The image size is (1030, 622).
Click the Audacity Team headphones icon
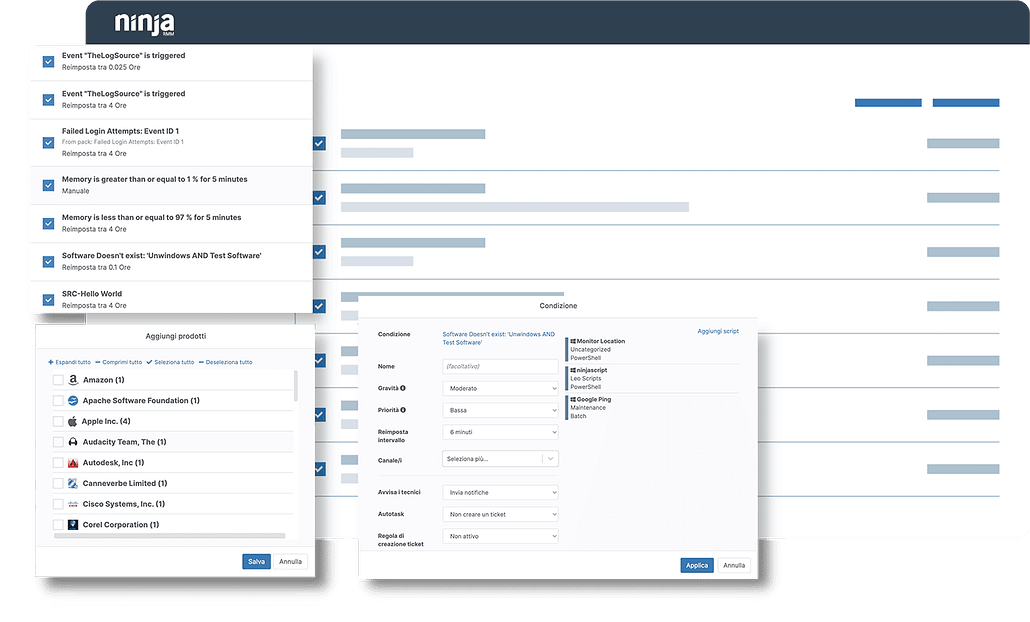click(71, 442)
